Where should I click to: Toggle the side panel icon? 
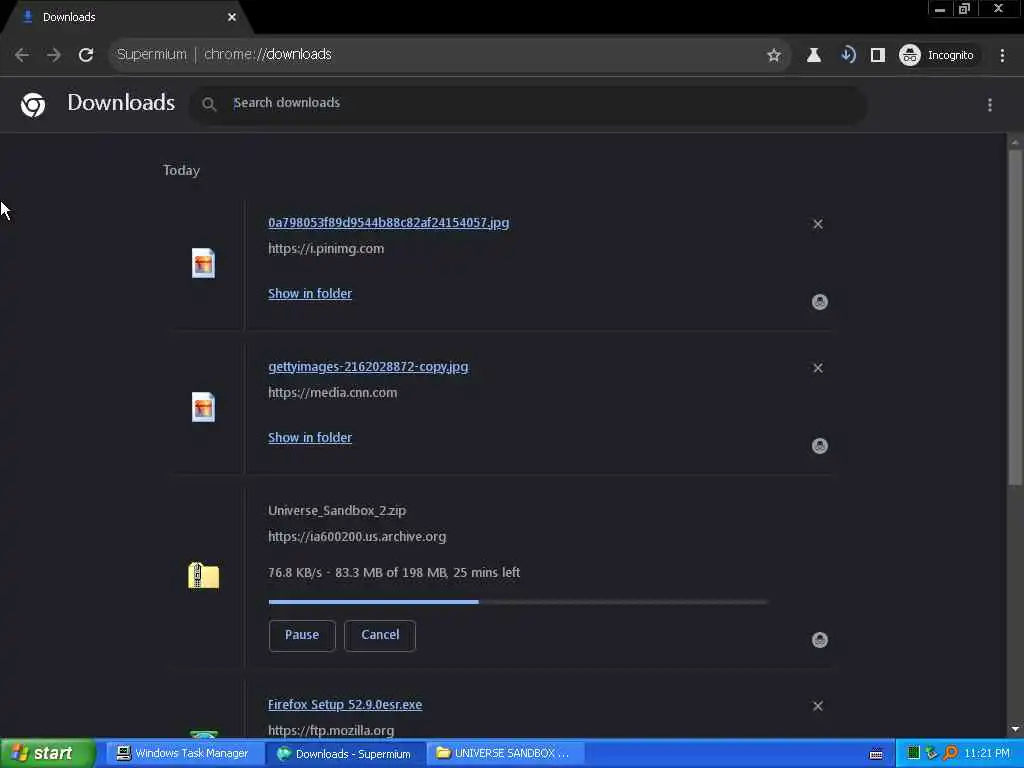pos(878,55)
